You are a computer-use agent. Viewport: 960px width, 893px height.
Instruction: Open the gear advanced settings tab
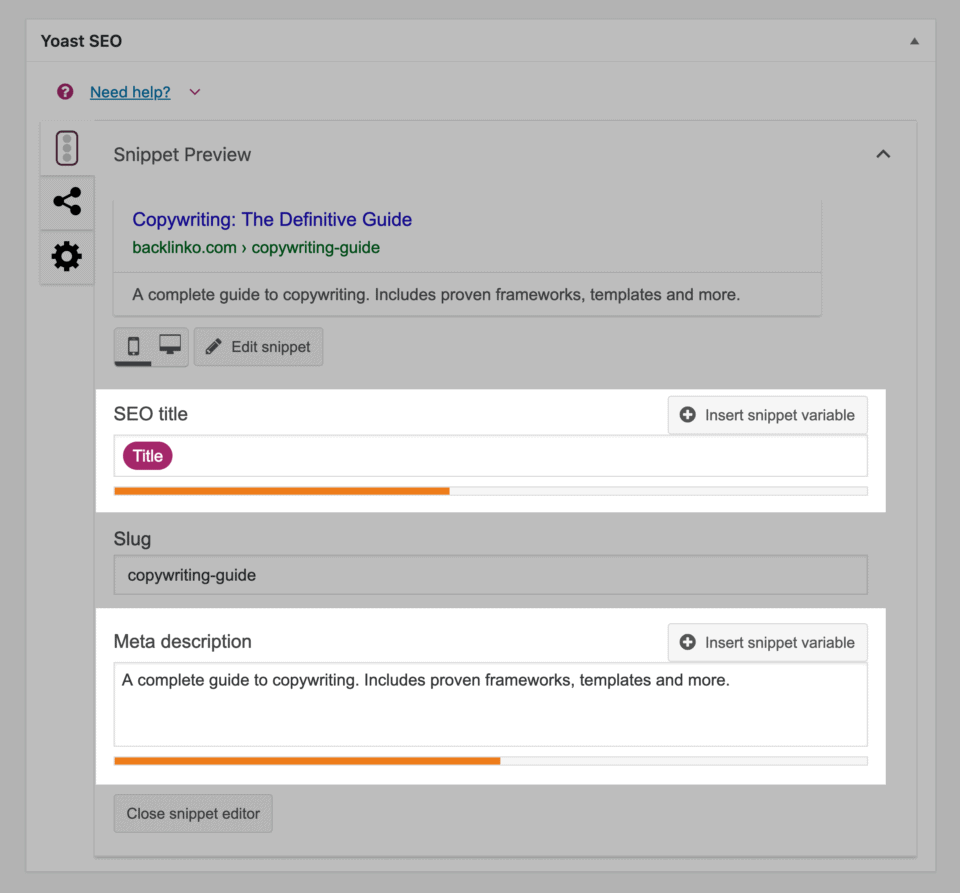67,257
